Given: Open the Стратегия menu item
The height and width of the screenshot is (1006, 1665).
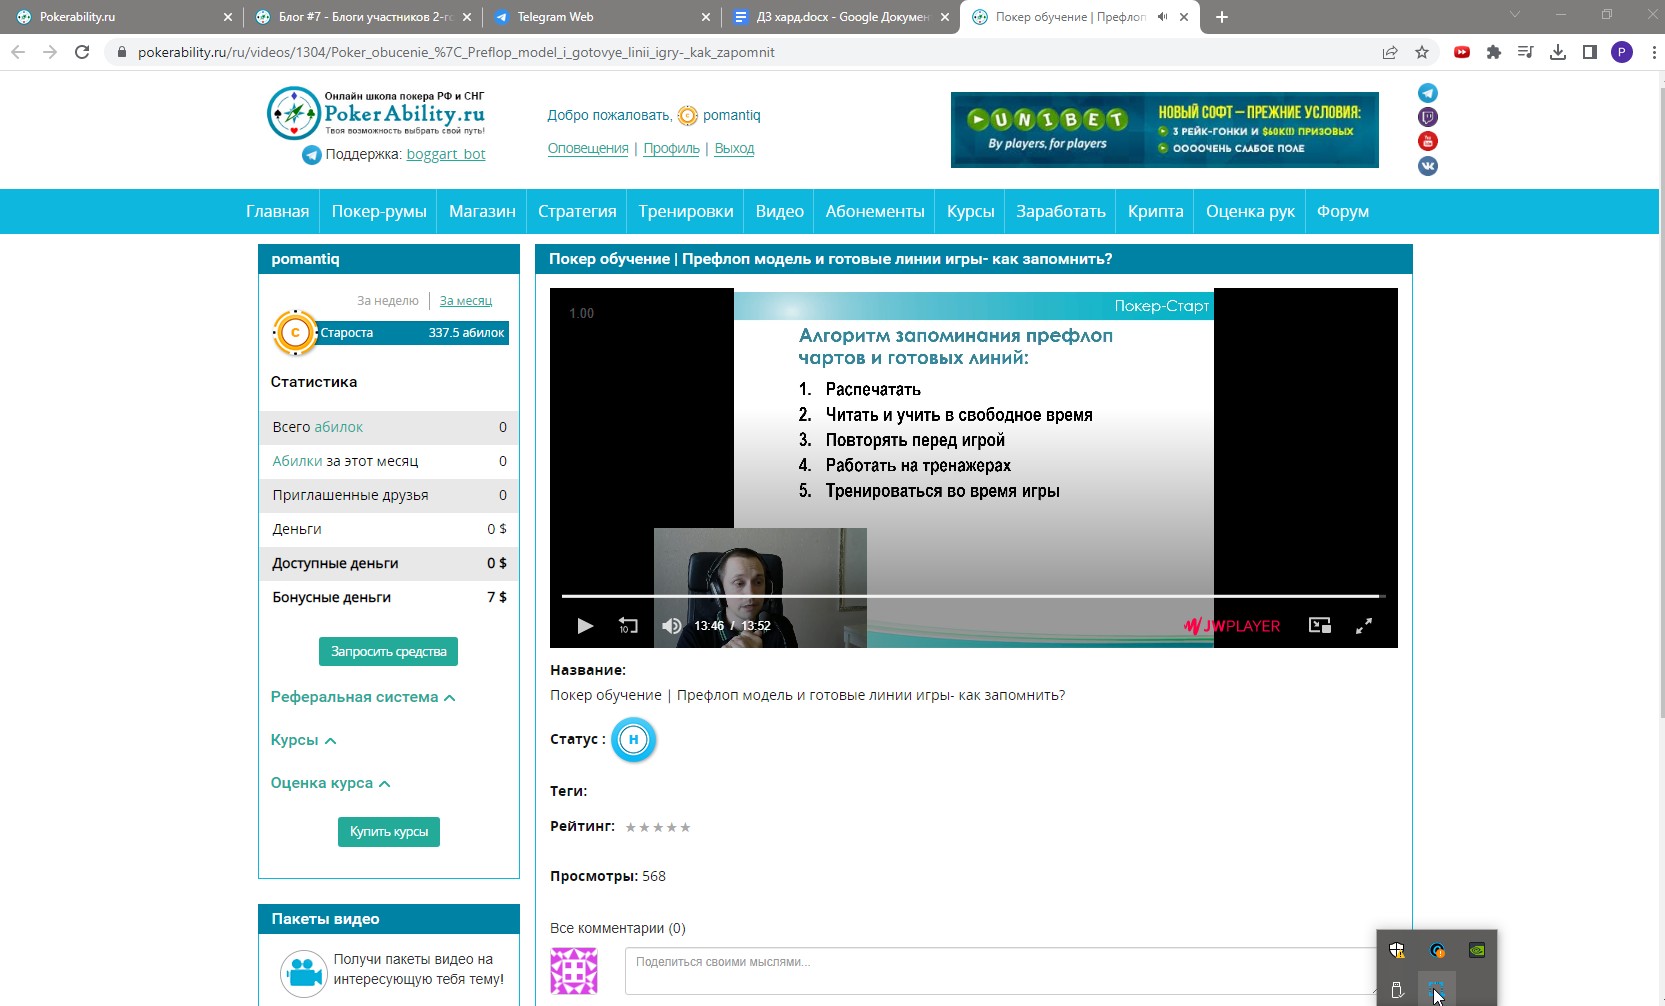Looking at the screenshot, I should pyautogui.click(x=577, y=211).
